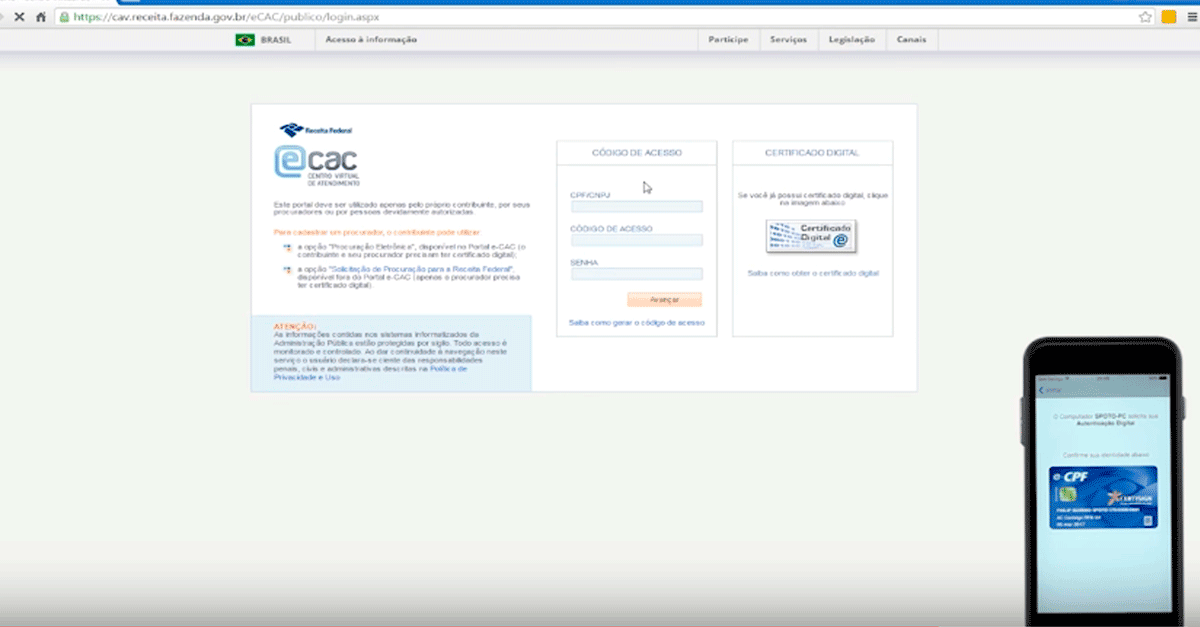Open 'Saiba como obter o certificado digital' link
This screenshot has height=627, width=1200.
(813, 273)
